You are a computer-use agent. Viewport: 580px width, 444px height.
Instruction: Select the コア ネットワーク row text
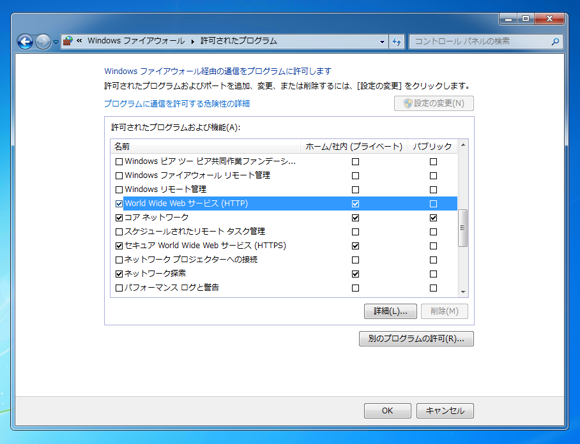pyautogui.click(x=156, y=218)
